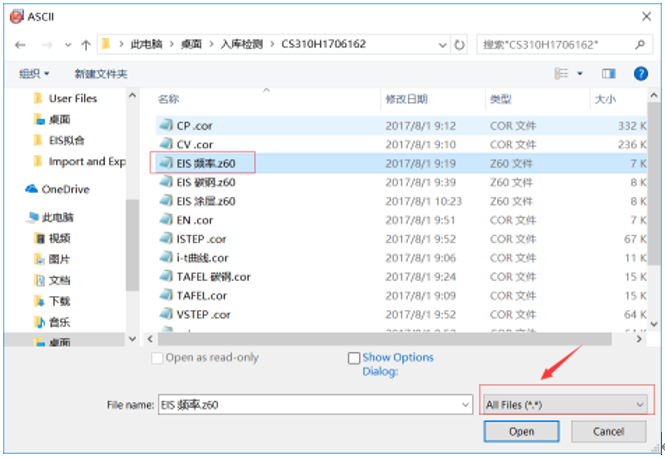Image resolution: width=665 pixels, height=458 pixels.
Task: Click the change view icon
Action: point(562,74)
